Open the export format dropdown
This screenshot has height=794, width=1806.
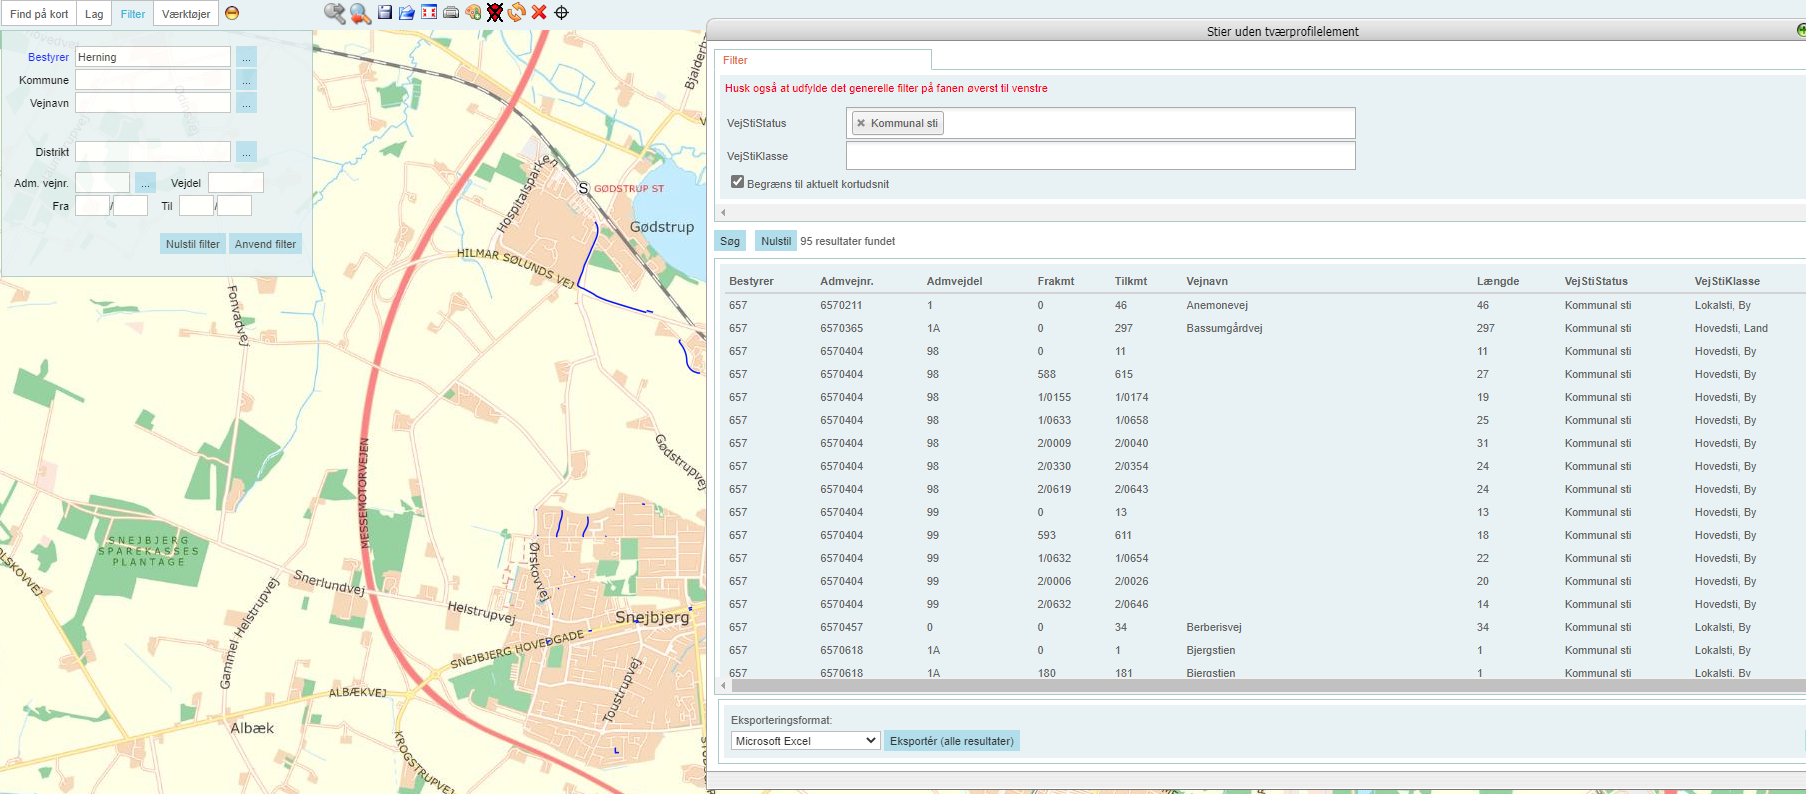coord(805,741)
